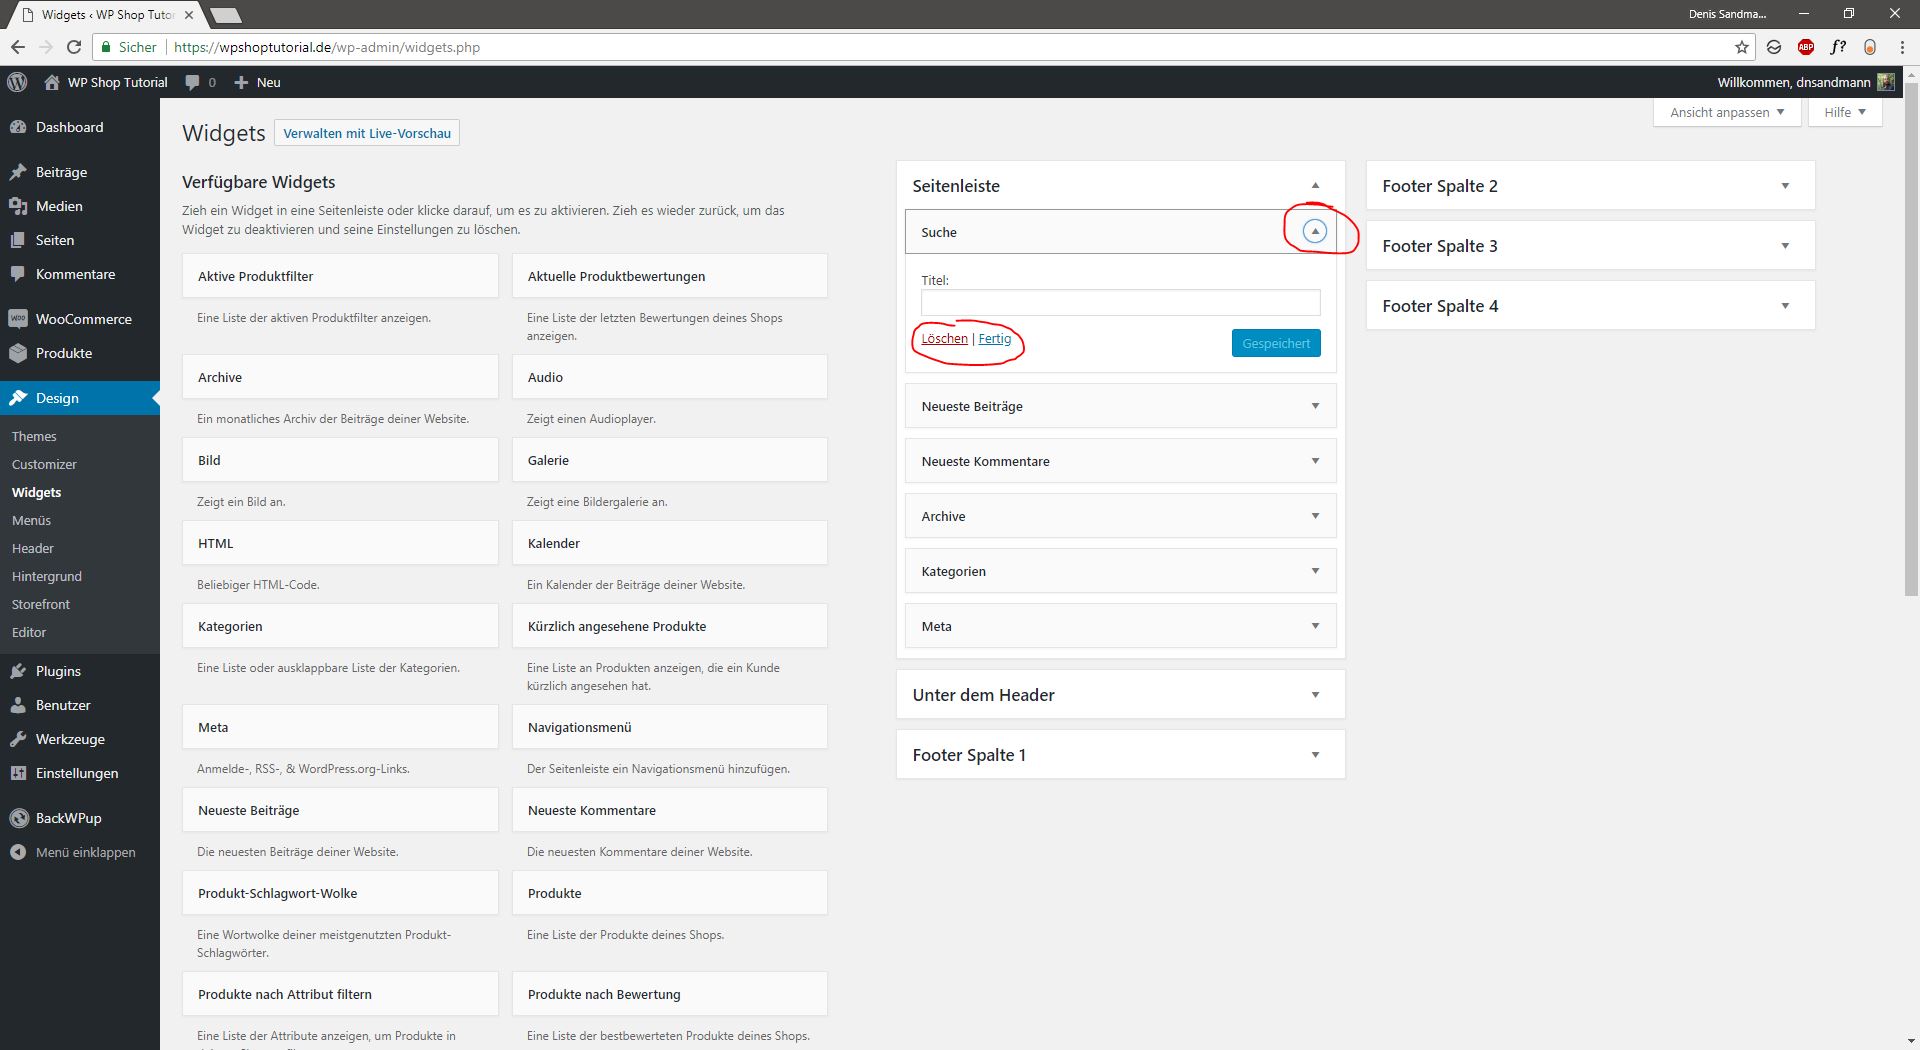The width and height of the screenshot is (1920, 1050).
Task: Open the Chrome three-dot menu
Action: pos(1901,47)
